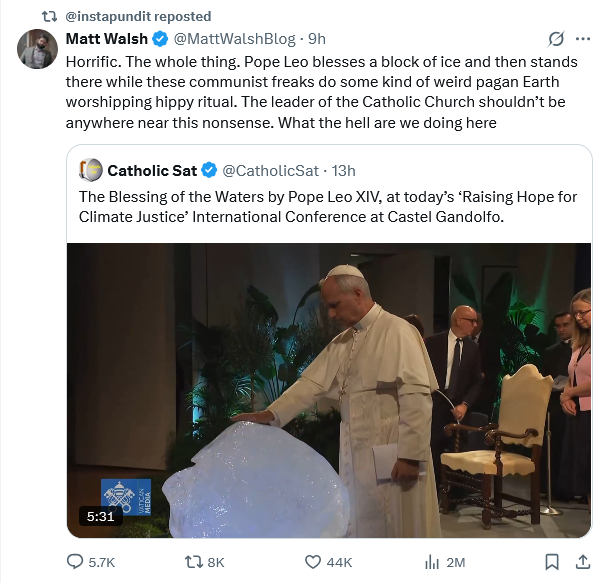Open the @MattWalshBlog handle
Viewport: 608px width, 583px height.
(x=235, y=39)
